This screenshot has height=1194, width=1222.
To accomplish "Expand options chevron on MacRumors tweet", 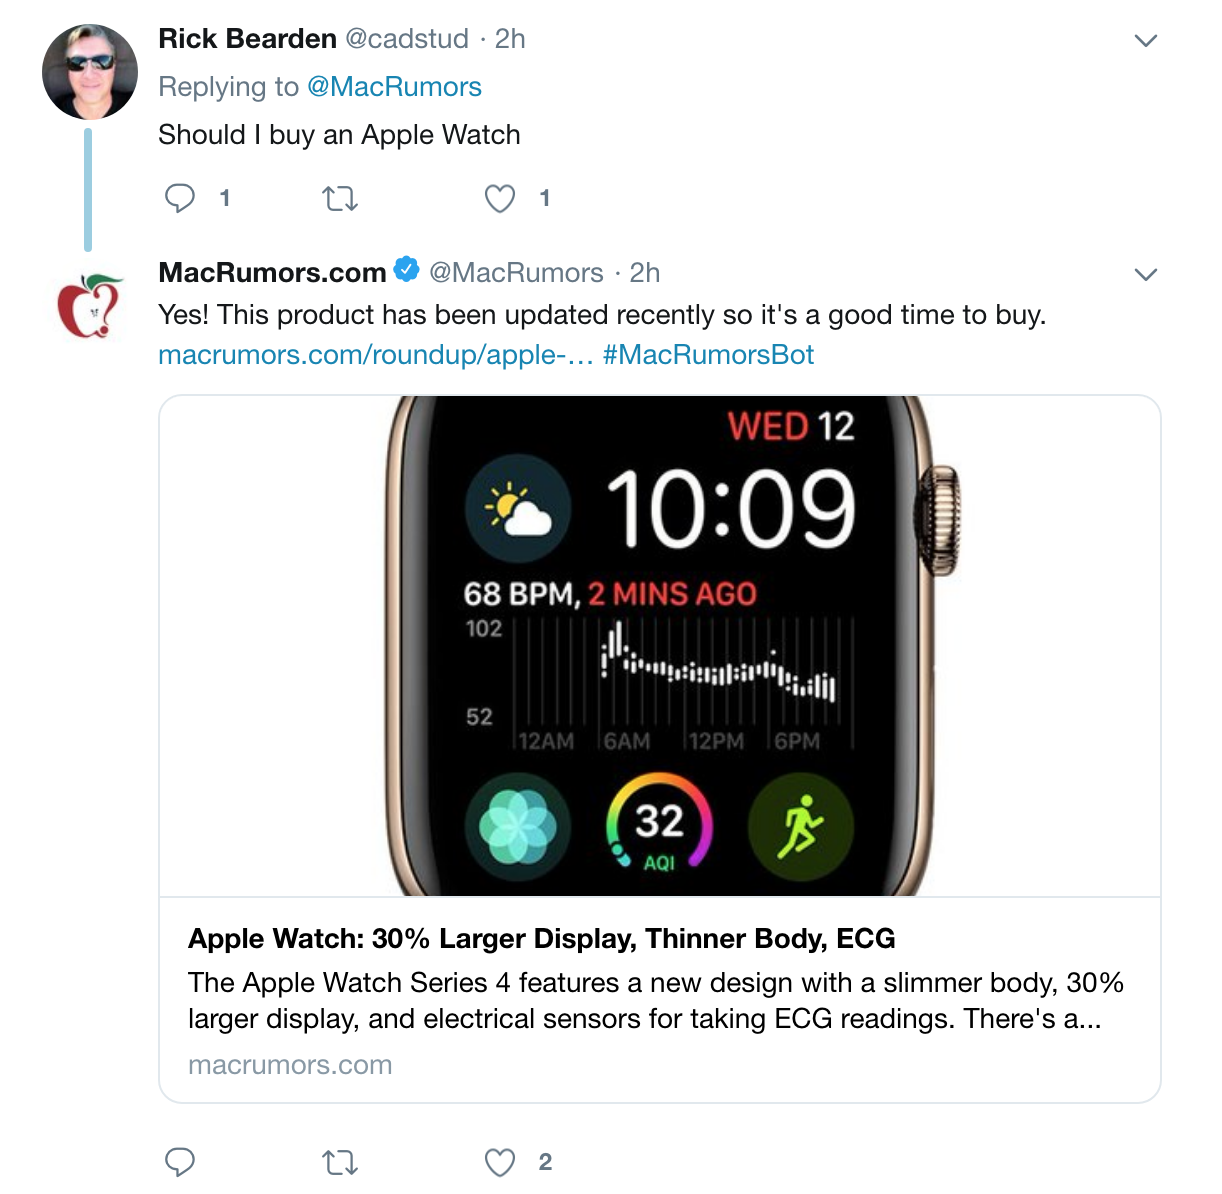I will click(x=1146, y=274).
